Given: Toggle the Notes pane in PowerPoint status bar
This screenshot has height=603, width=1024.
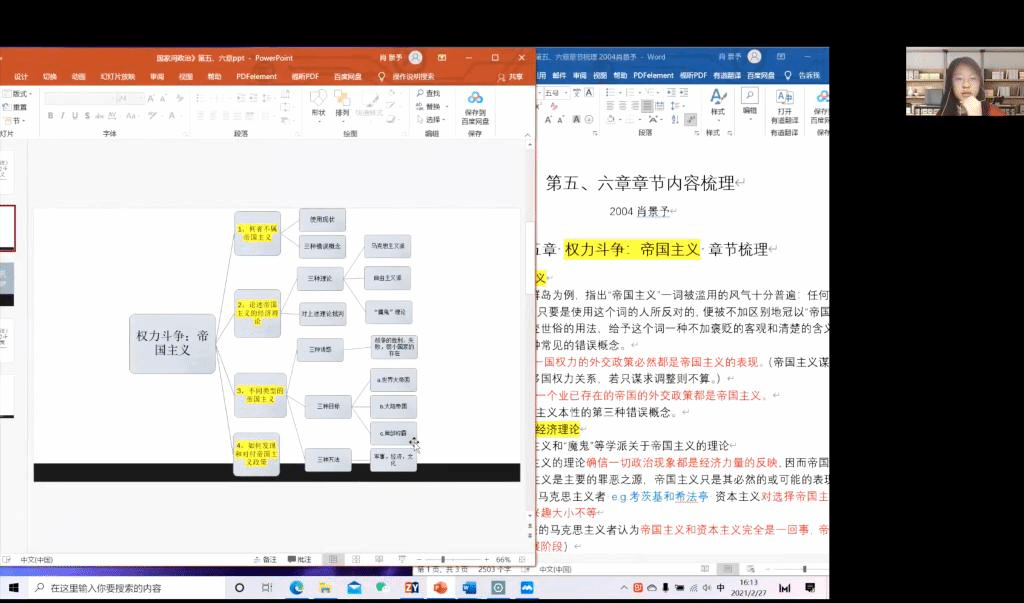Looking at the screenshot, I should (265, 559).
